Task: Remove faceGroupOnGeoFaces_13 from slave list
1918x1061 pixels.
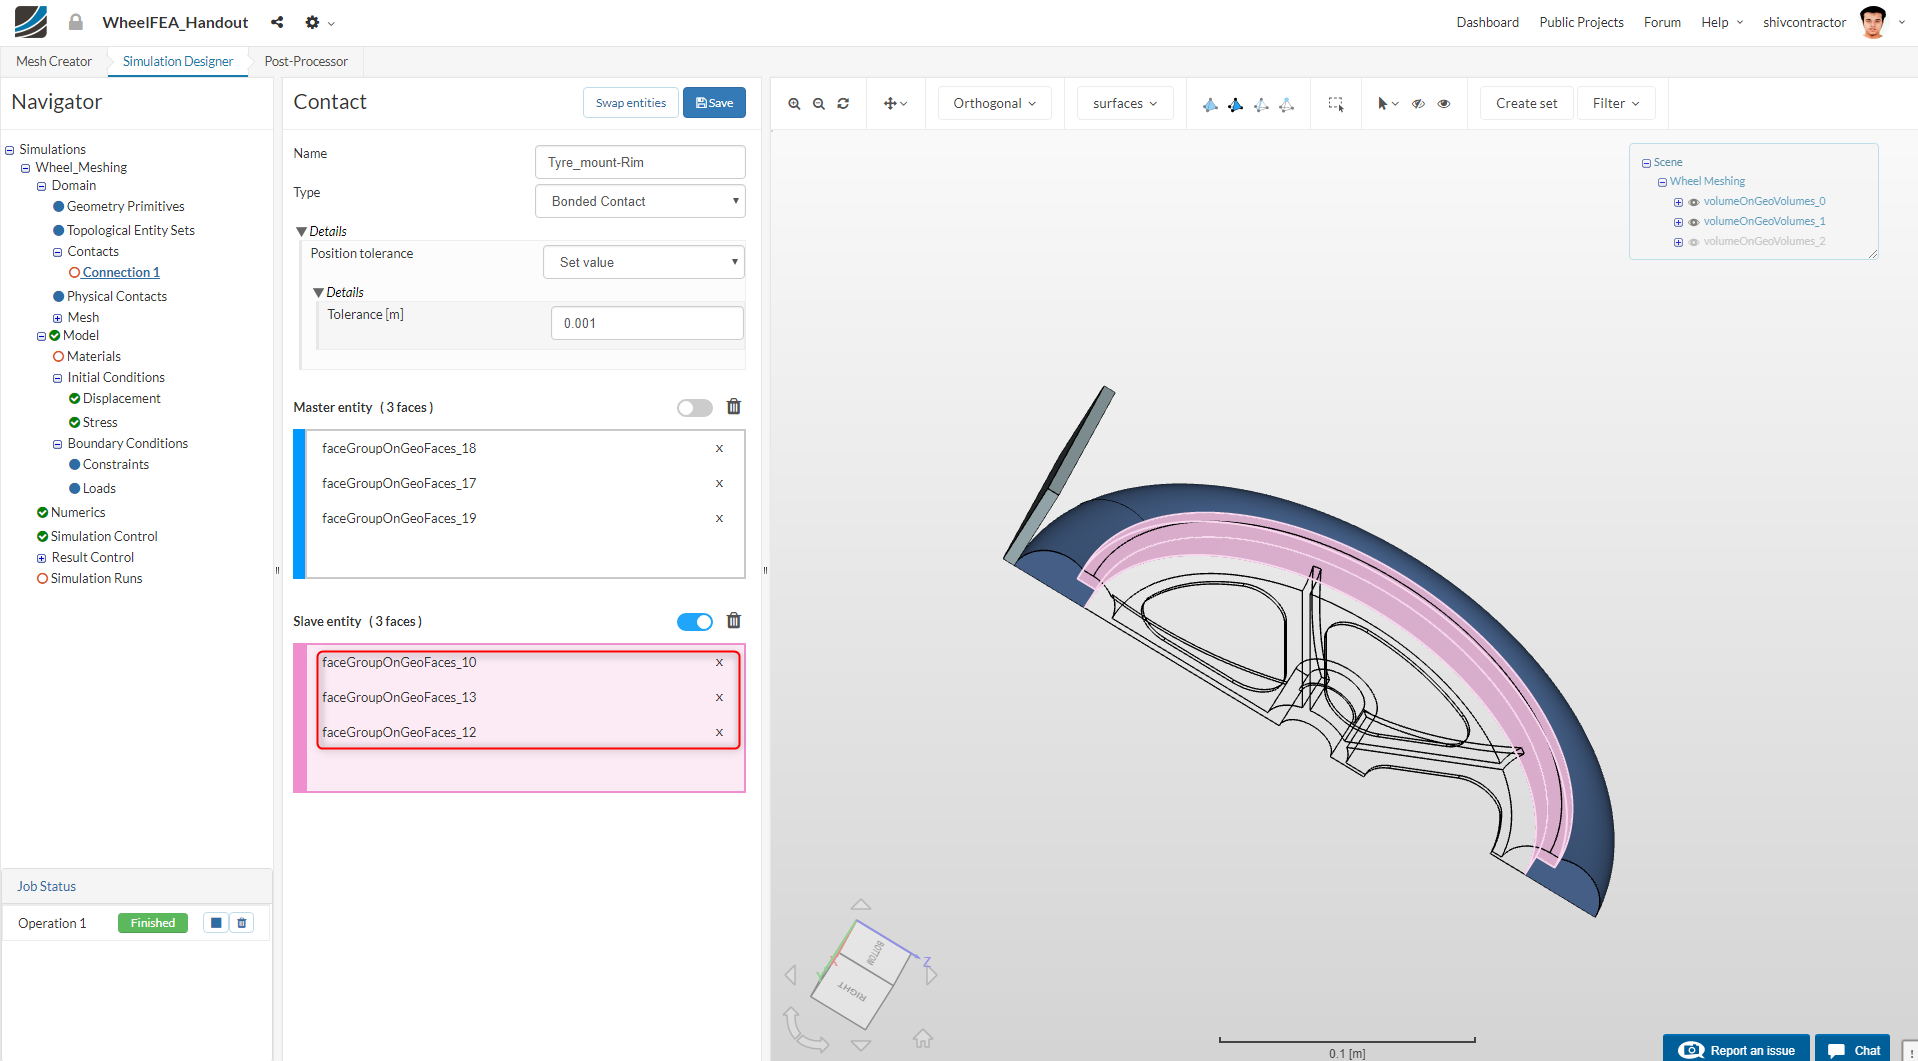Action: point(719,698)
